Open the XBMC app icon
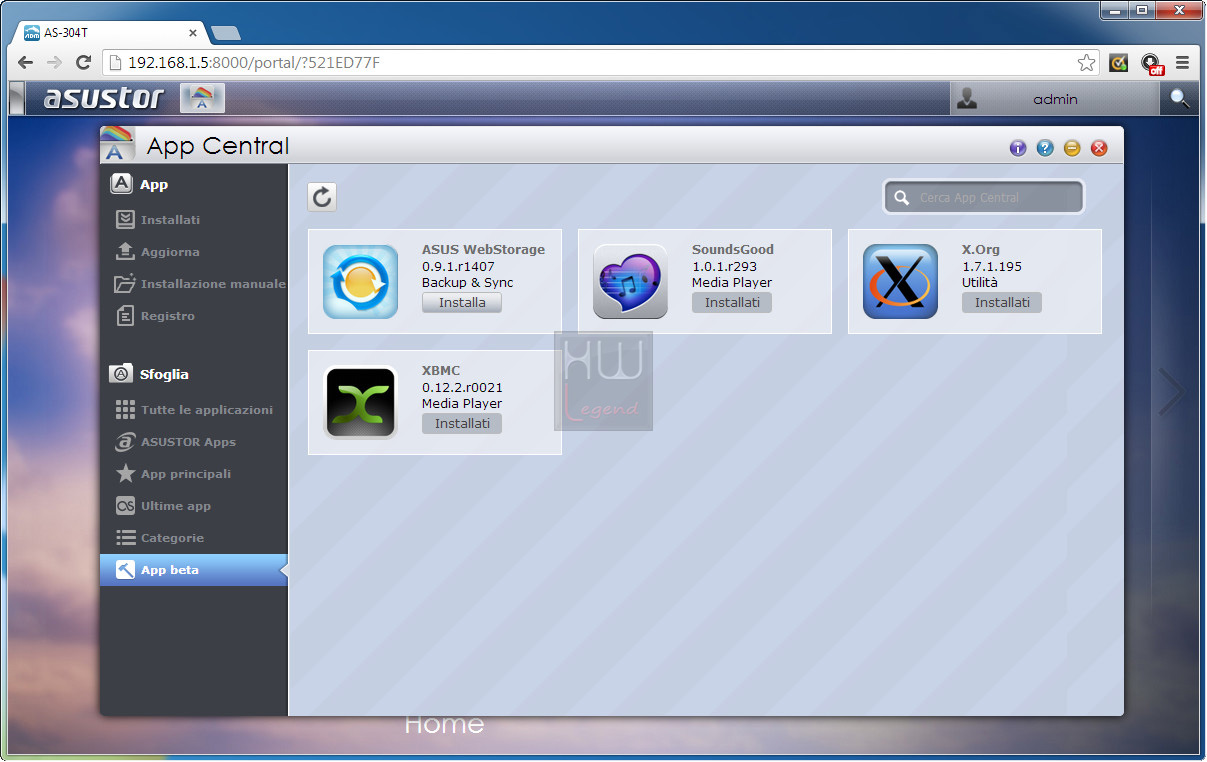Screen dimensions: 1207x762 (361, 403)
